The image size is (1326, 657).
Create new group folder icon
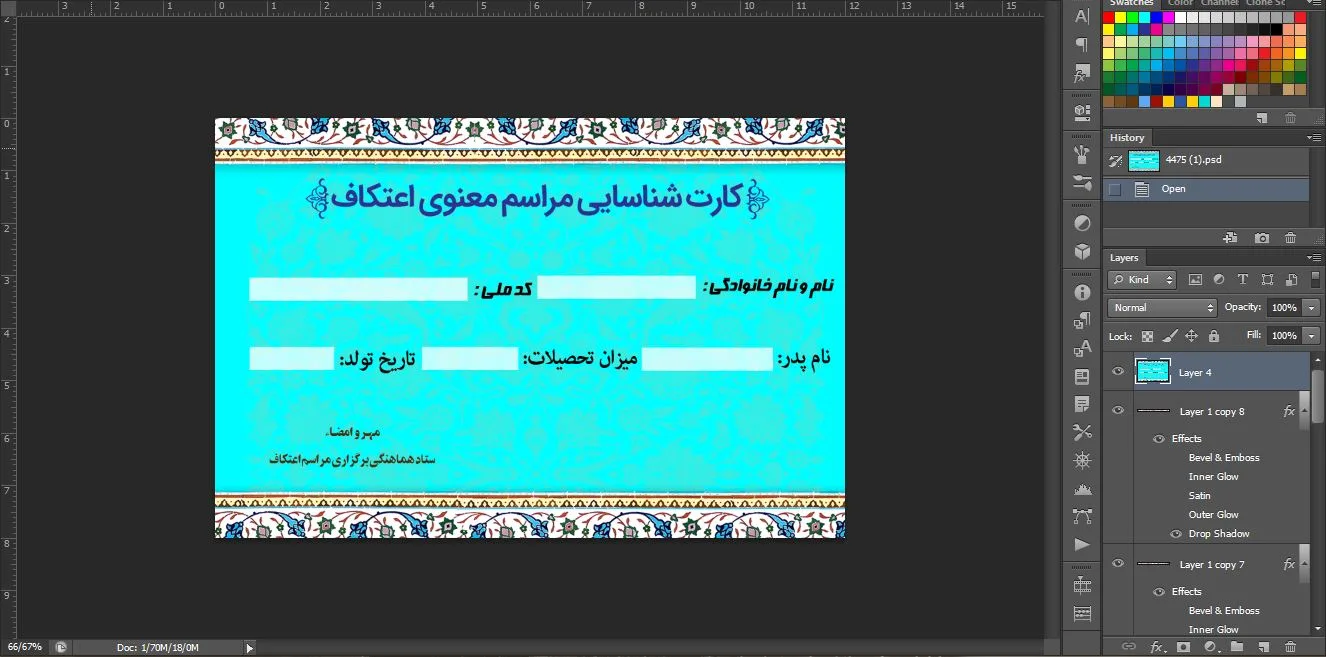[x=1237, y=647]
